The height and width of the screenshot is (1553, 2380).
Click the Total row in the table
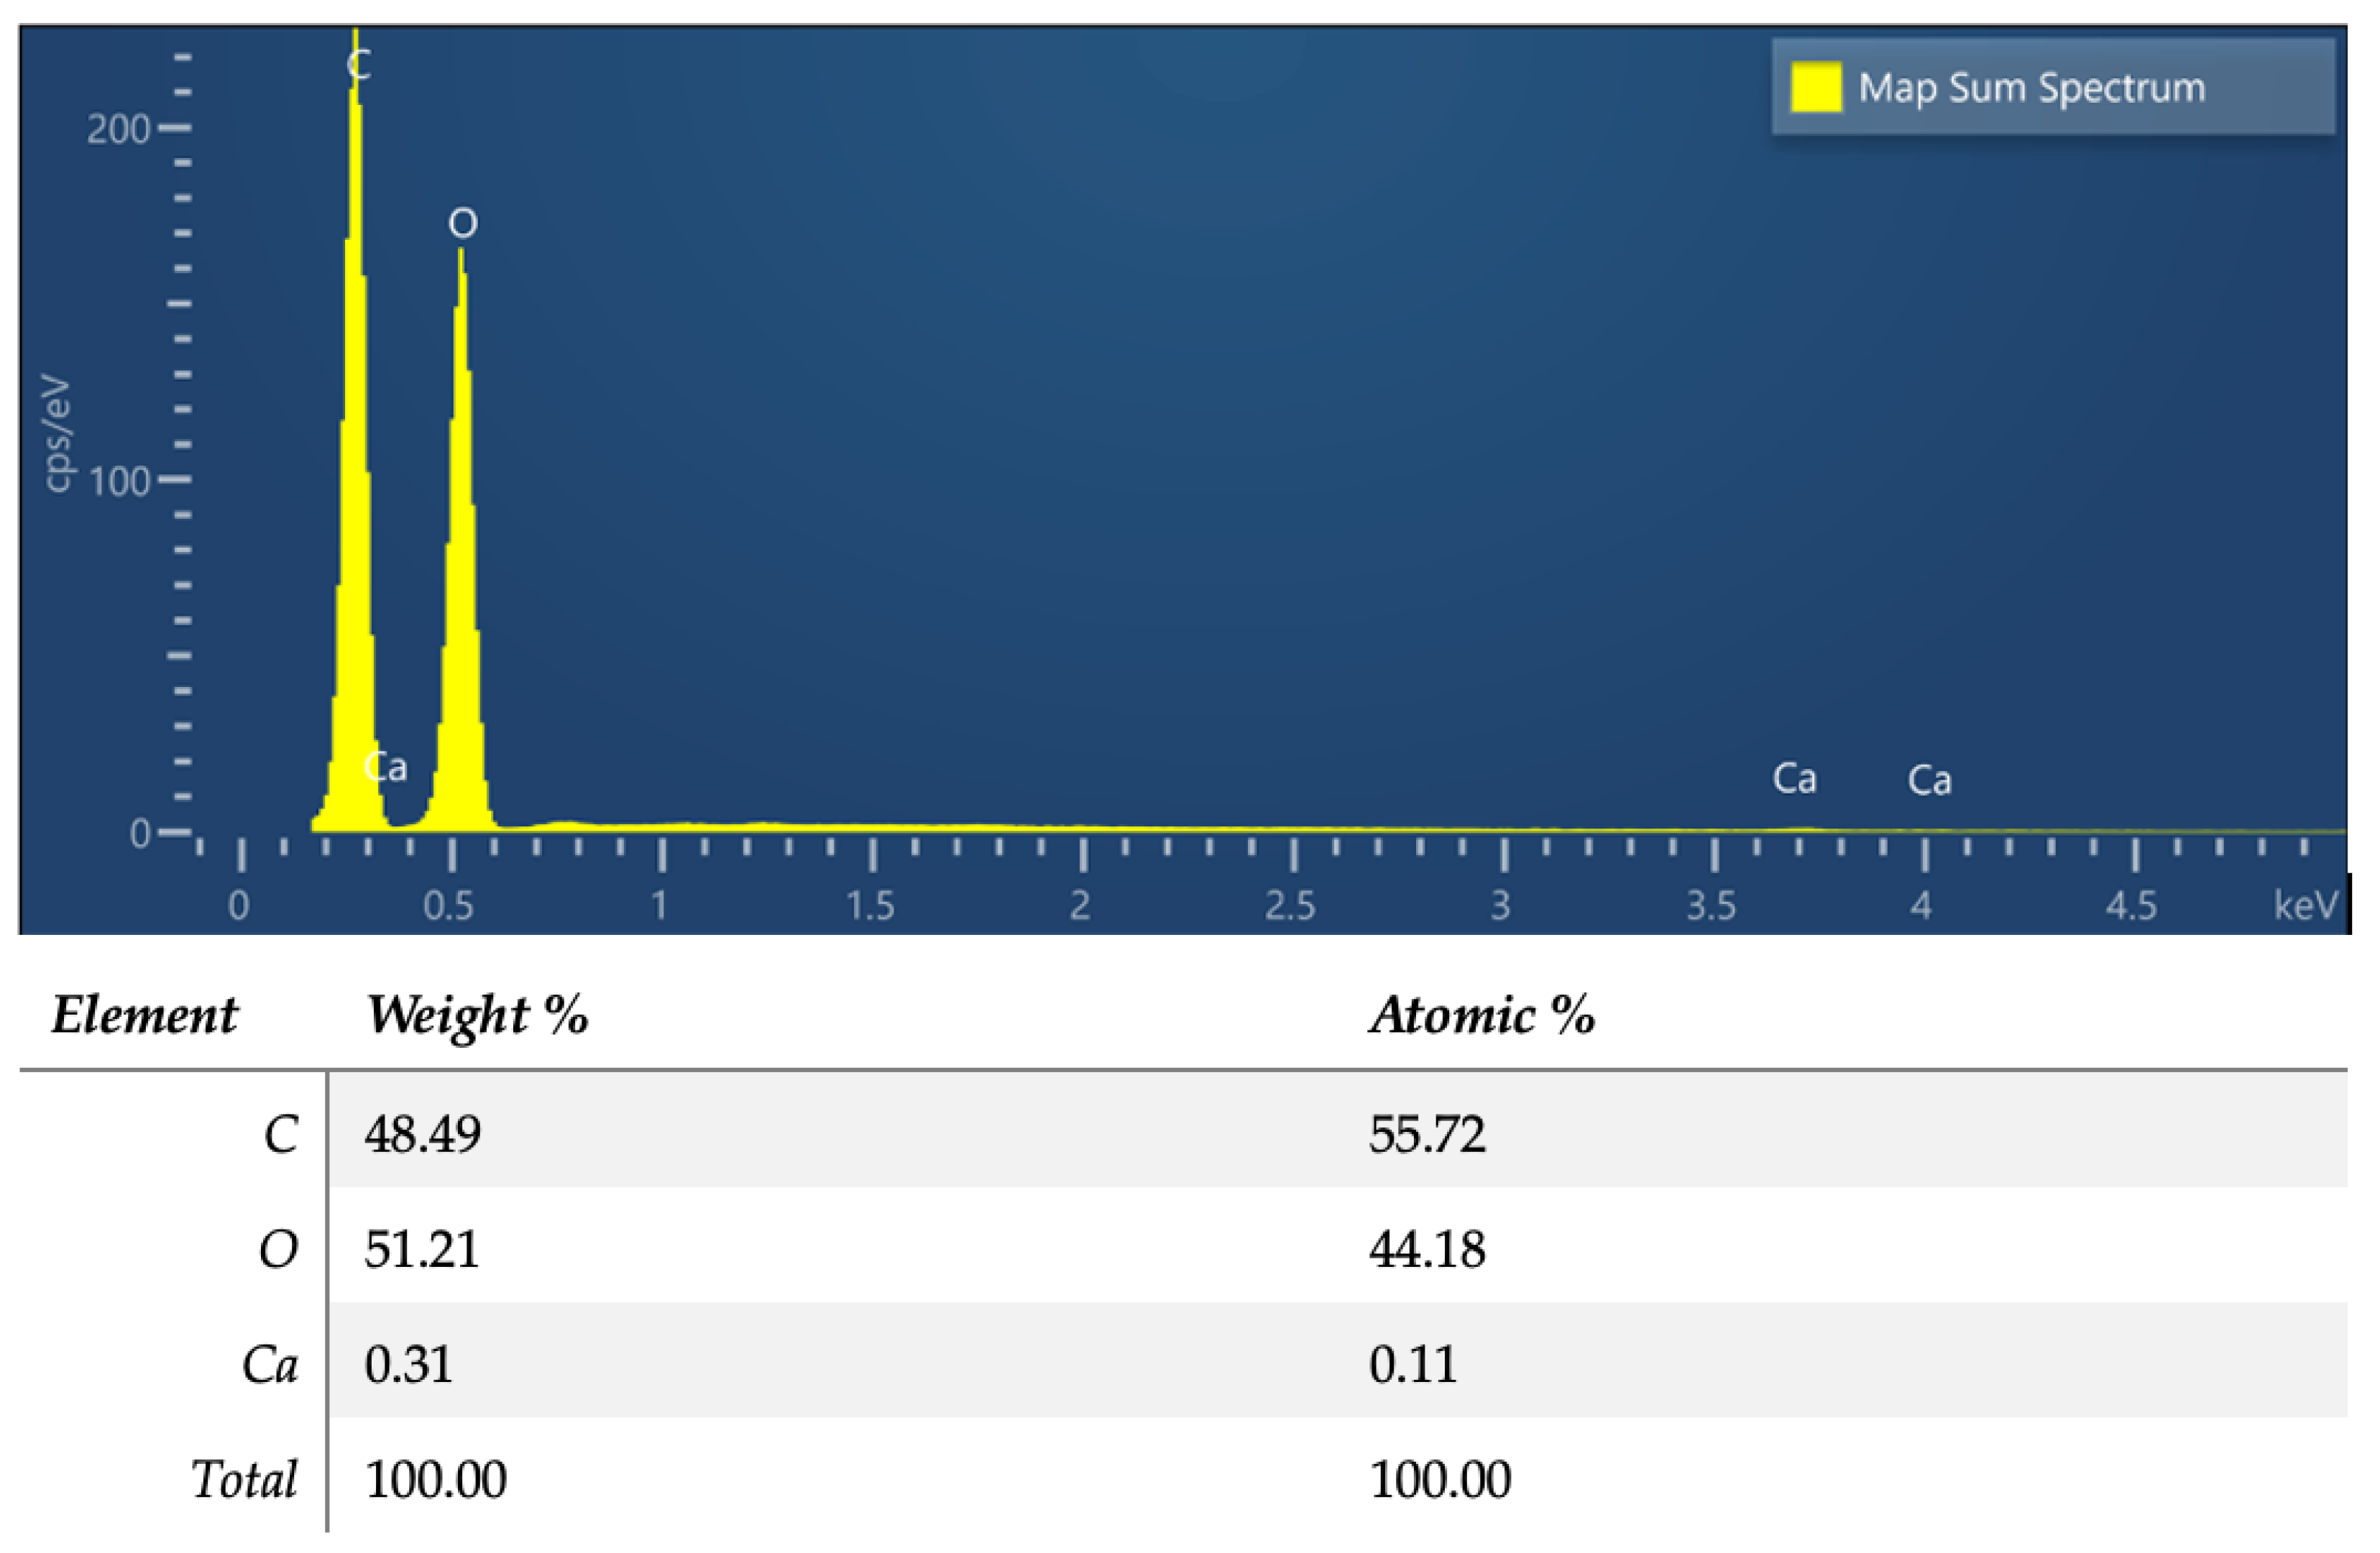coord(245,1478)
